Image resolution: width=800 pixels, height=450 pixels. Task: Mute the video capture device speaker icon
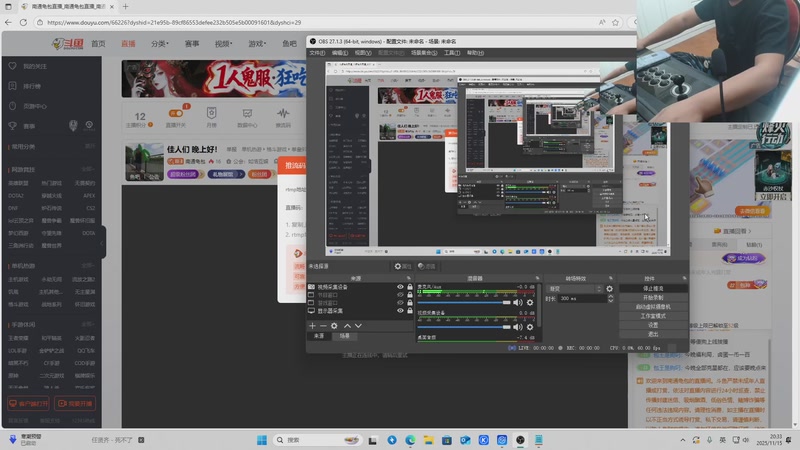pos(518,327)
